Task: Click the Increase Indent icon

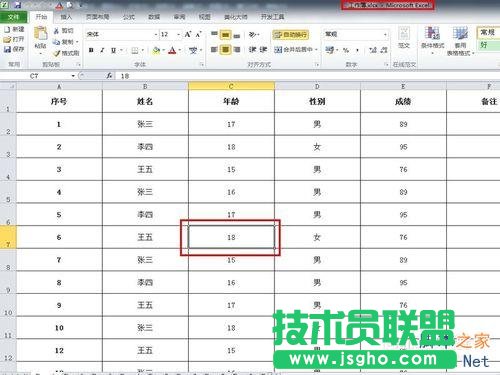Action: tap(263, 50)
